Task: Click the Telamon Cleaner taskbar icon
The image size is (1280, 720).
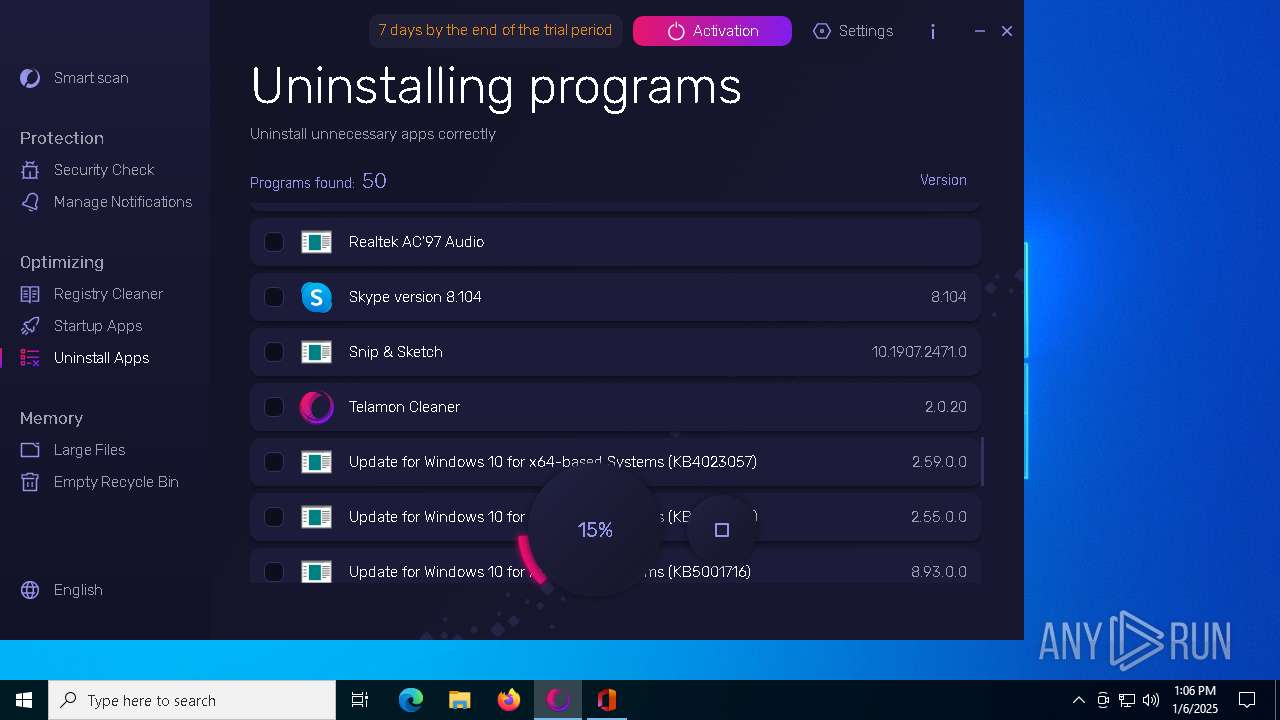Action: pos(558,700)
